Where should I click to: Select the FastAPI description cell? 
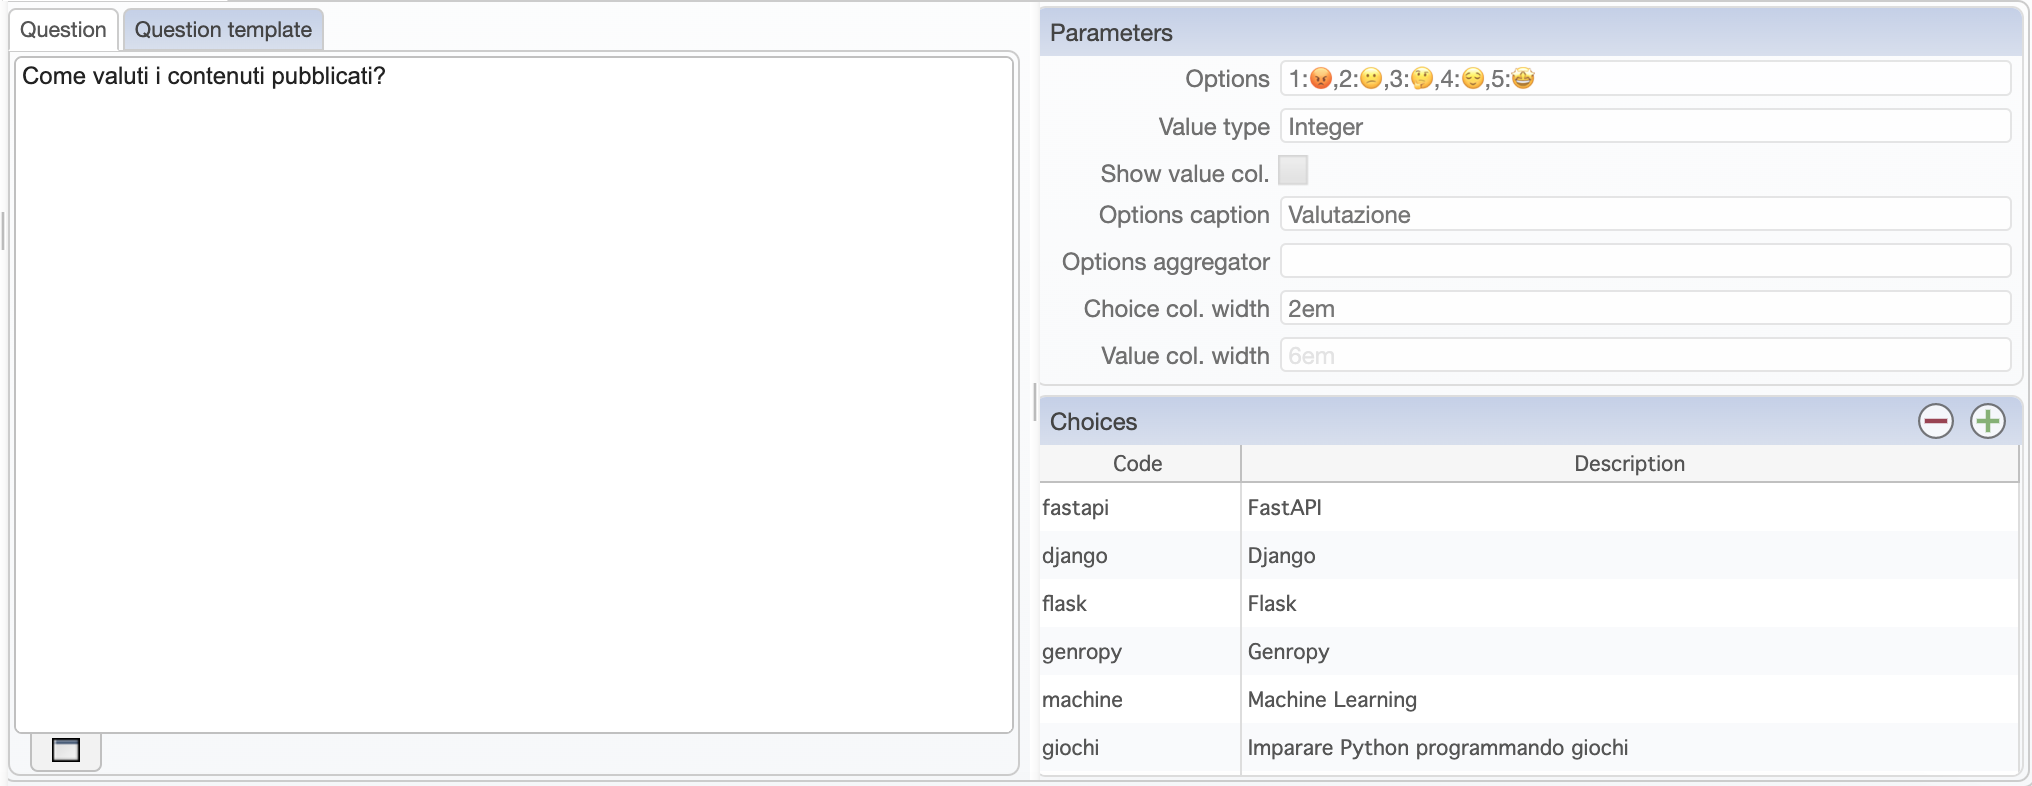[x=1629, y=507]
